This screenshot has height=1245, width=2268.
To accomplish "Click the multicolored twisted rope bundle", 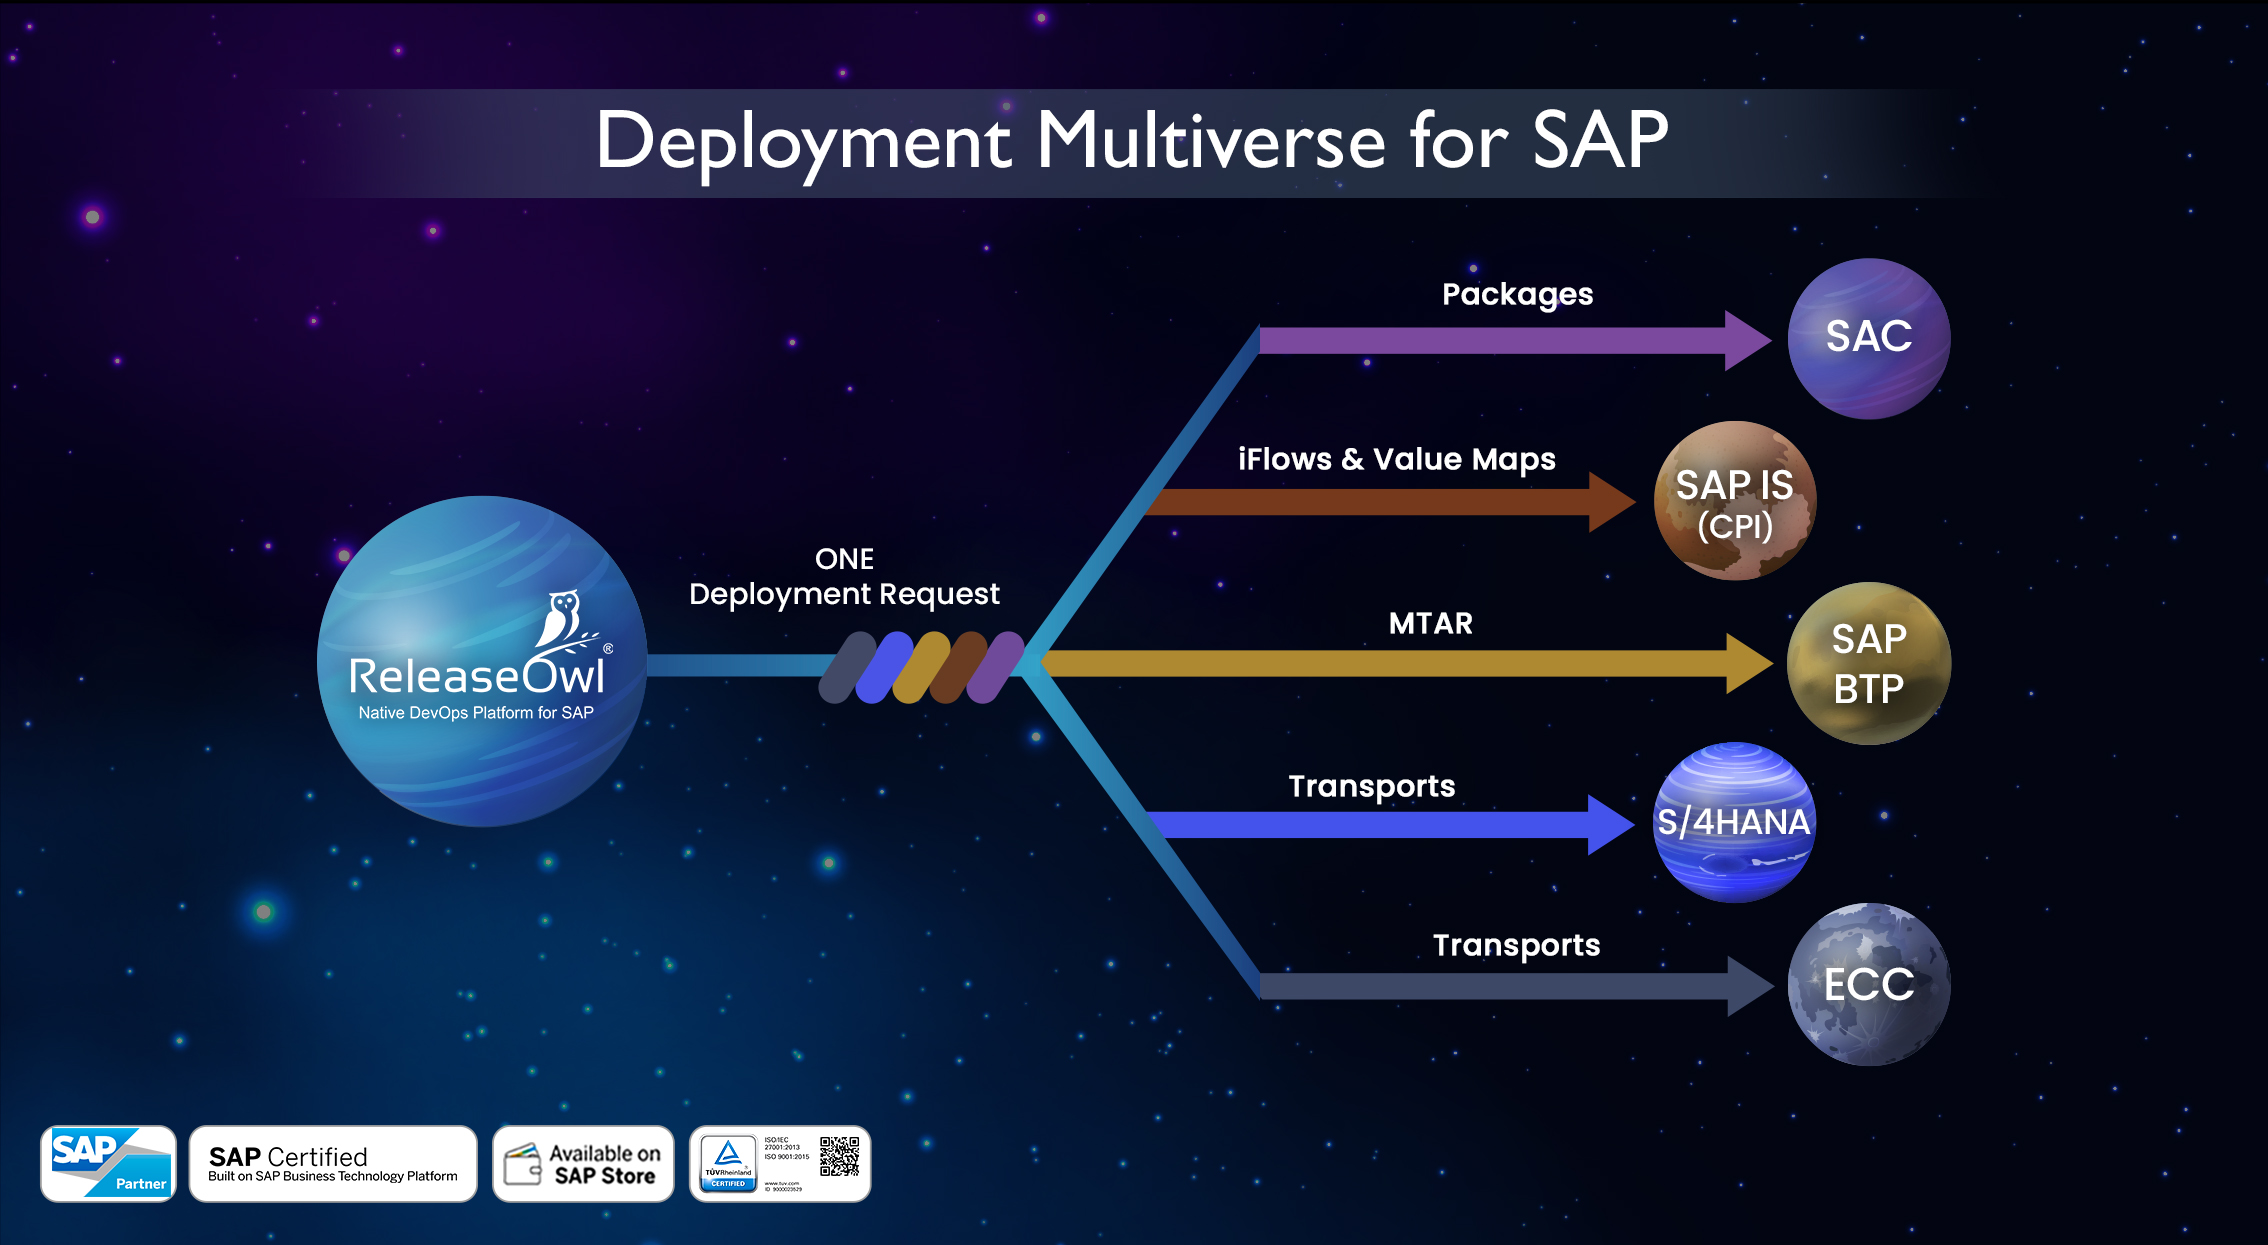I will 921,667.
